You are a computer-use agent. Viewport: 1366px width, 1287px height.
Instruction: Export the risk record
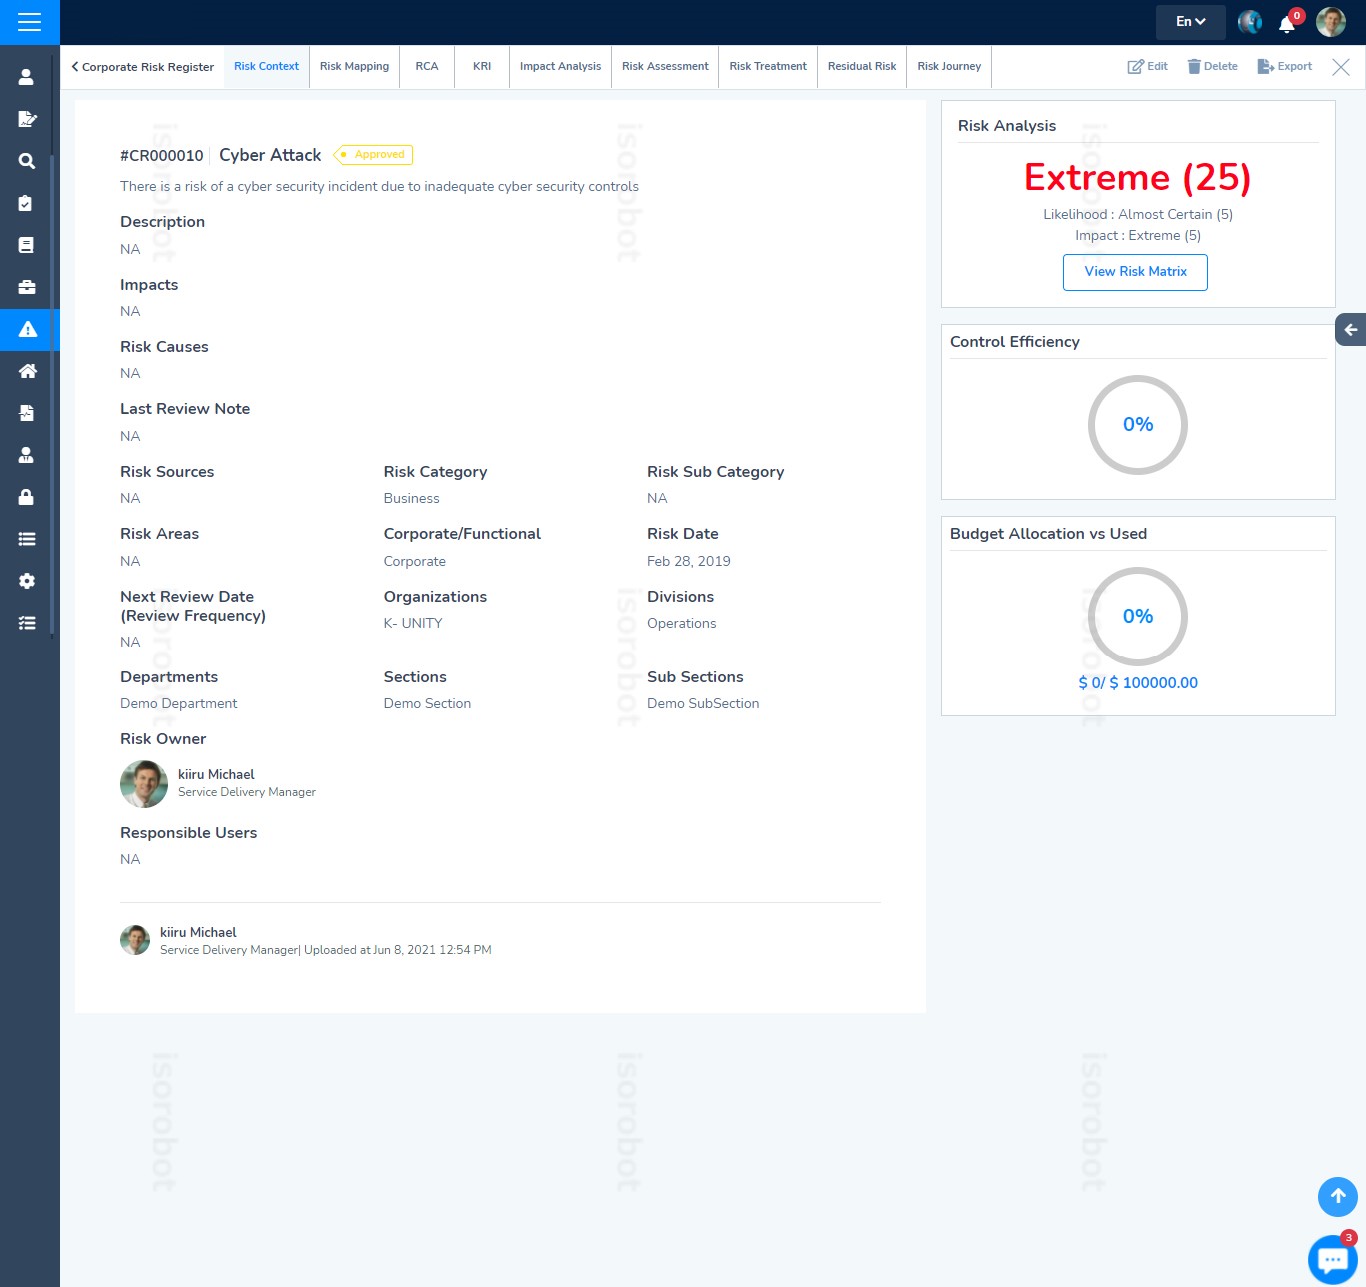click(1285, 66)
